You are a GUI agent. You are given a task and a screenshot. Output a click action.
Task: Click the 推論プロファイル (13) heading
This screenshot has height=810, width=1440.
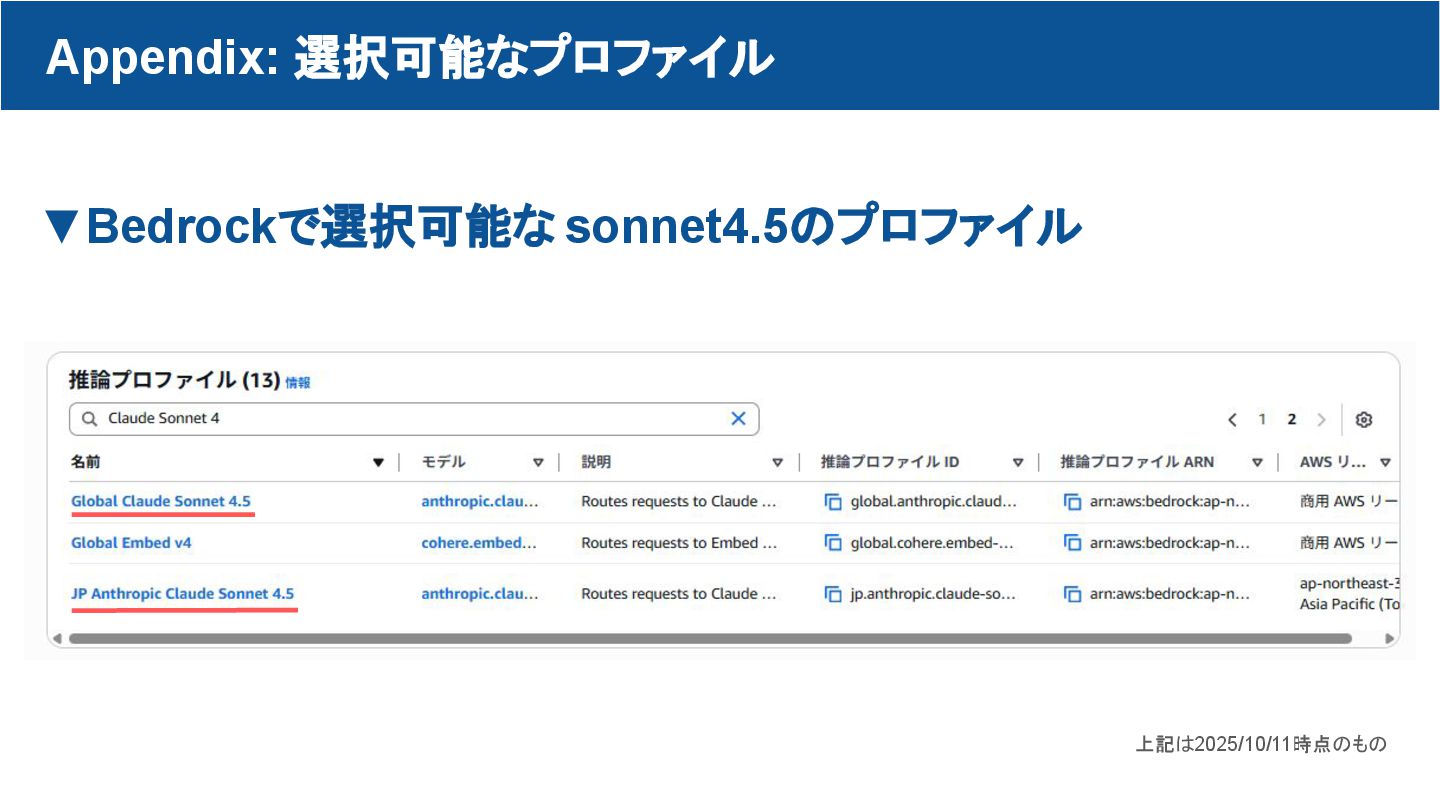(x=174, y=380)
